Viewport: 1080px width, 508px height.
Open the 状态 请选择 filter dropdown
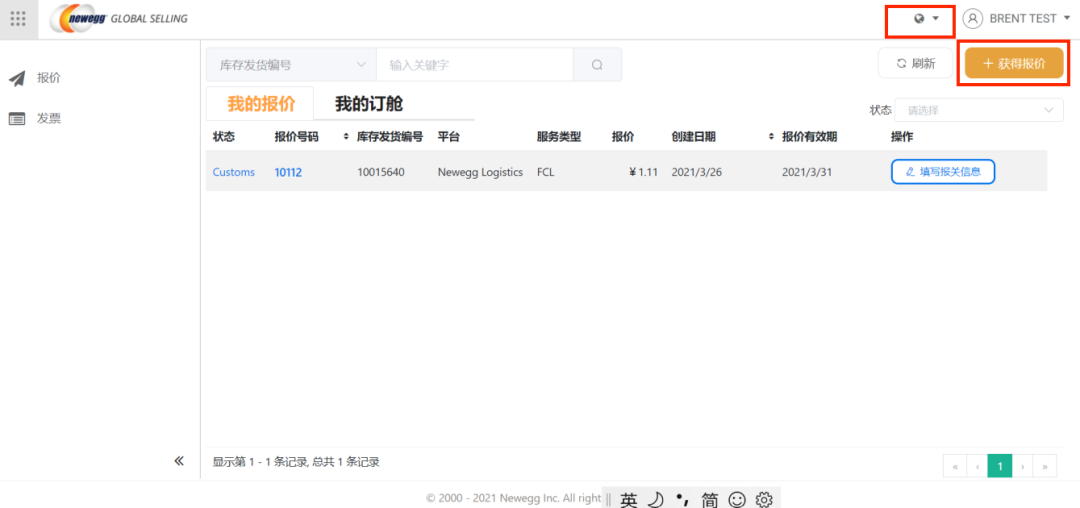[979, 110]
